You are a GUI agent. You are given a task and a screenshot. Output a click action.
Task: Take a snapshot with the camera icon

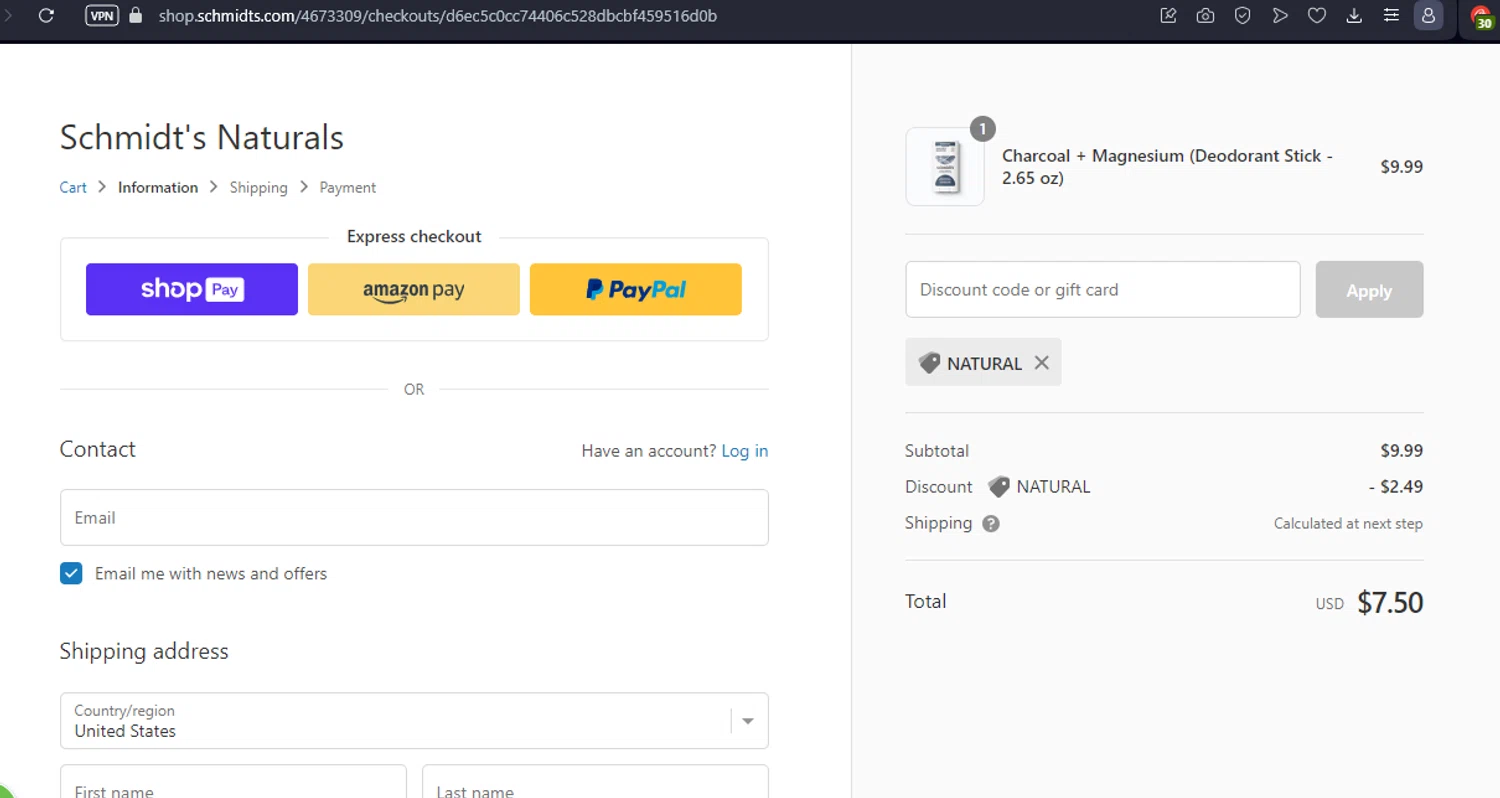(x=1205, y=16)
